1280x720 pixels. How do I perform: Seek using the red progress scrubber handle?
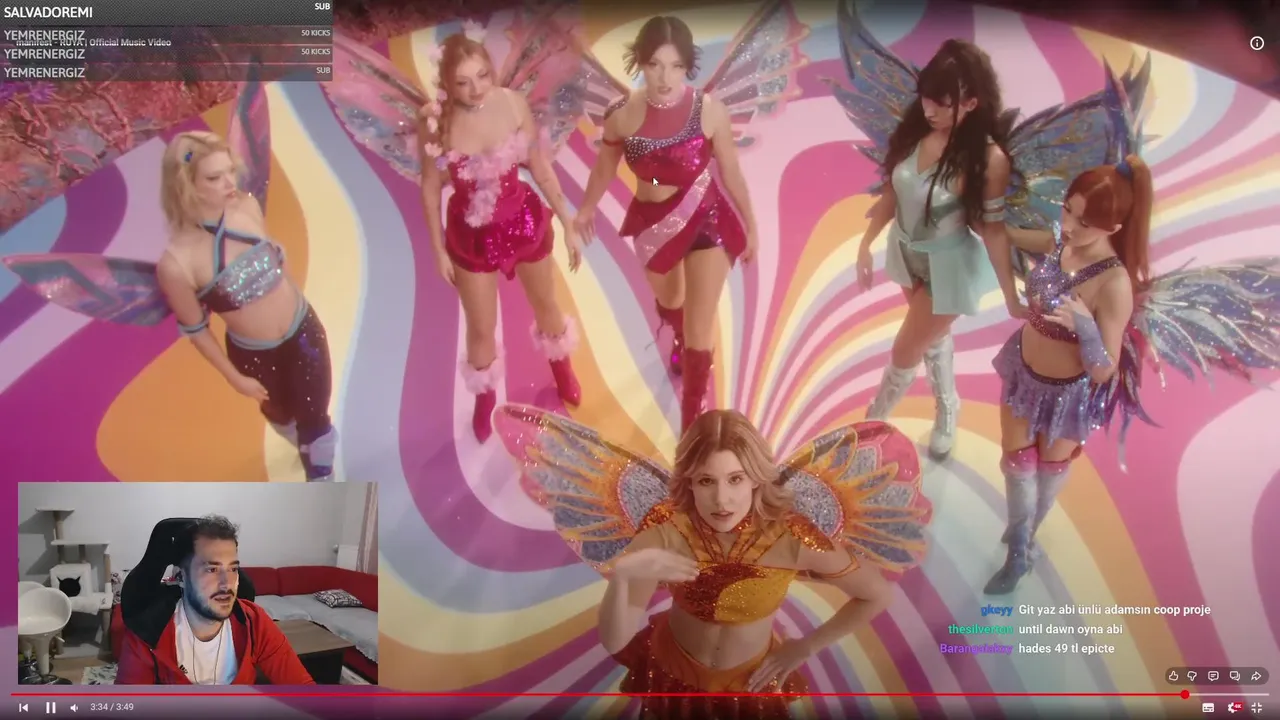tap(1185, 694)
